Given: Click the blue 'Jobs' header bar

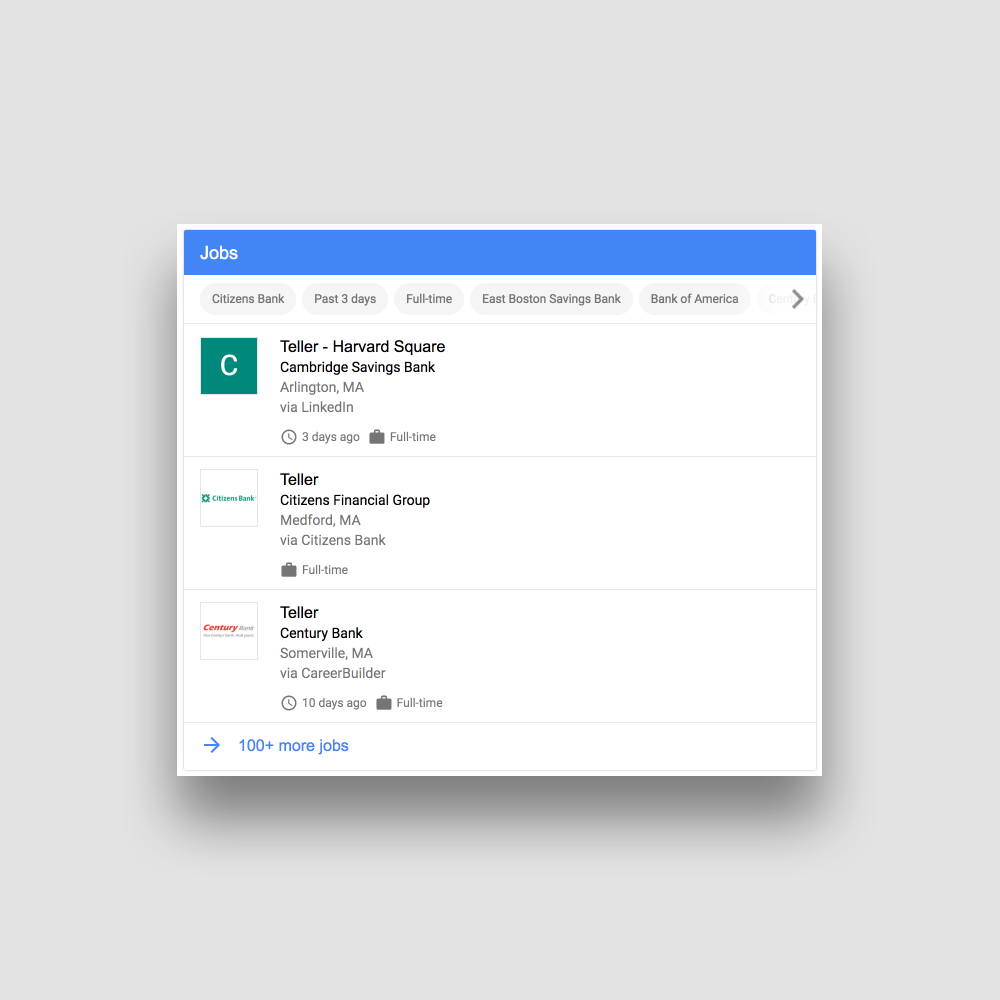Looking at the screenshot, I should tap(500, 253).
